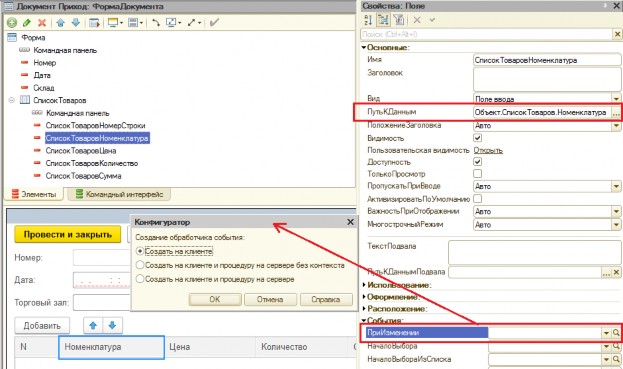Click the Имя property field
This screenshot has height=369, width=623.
[x=547, y=60]
